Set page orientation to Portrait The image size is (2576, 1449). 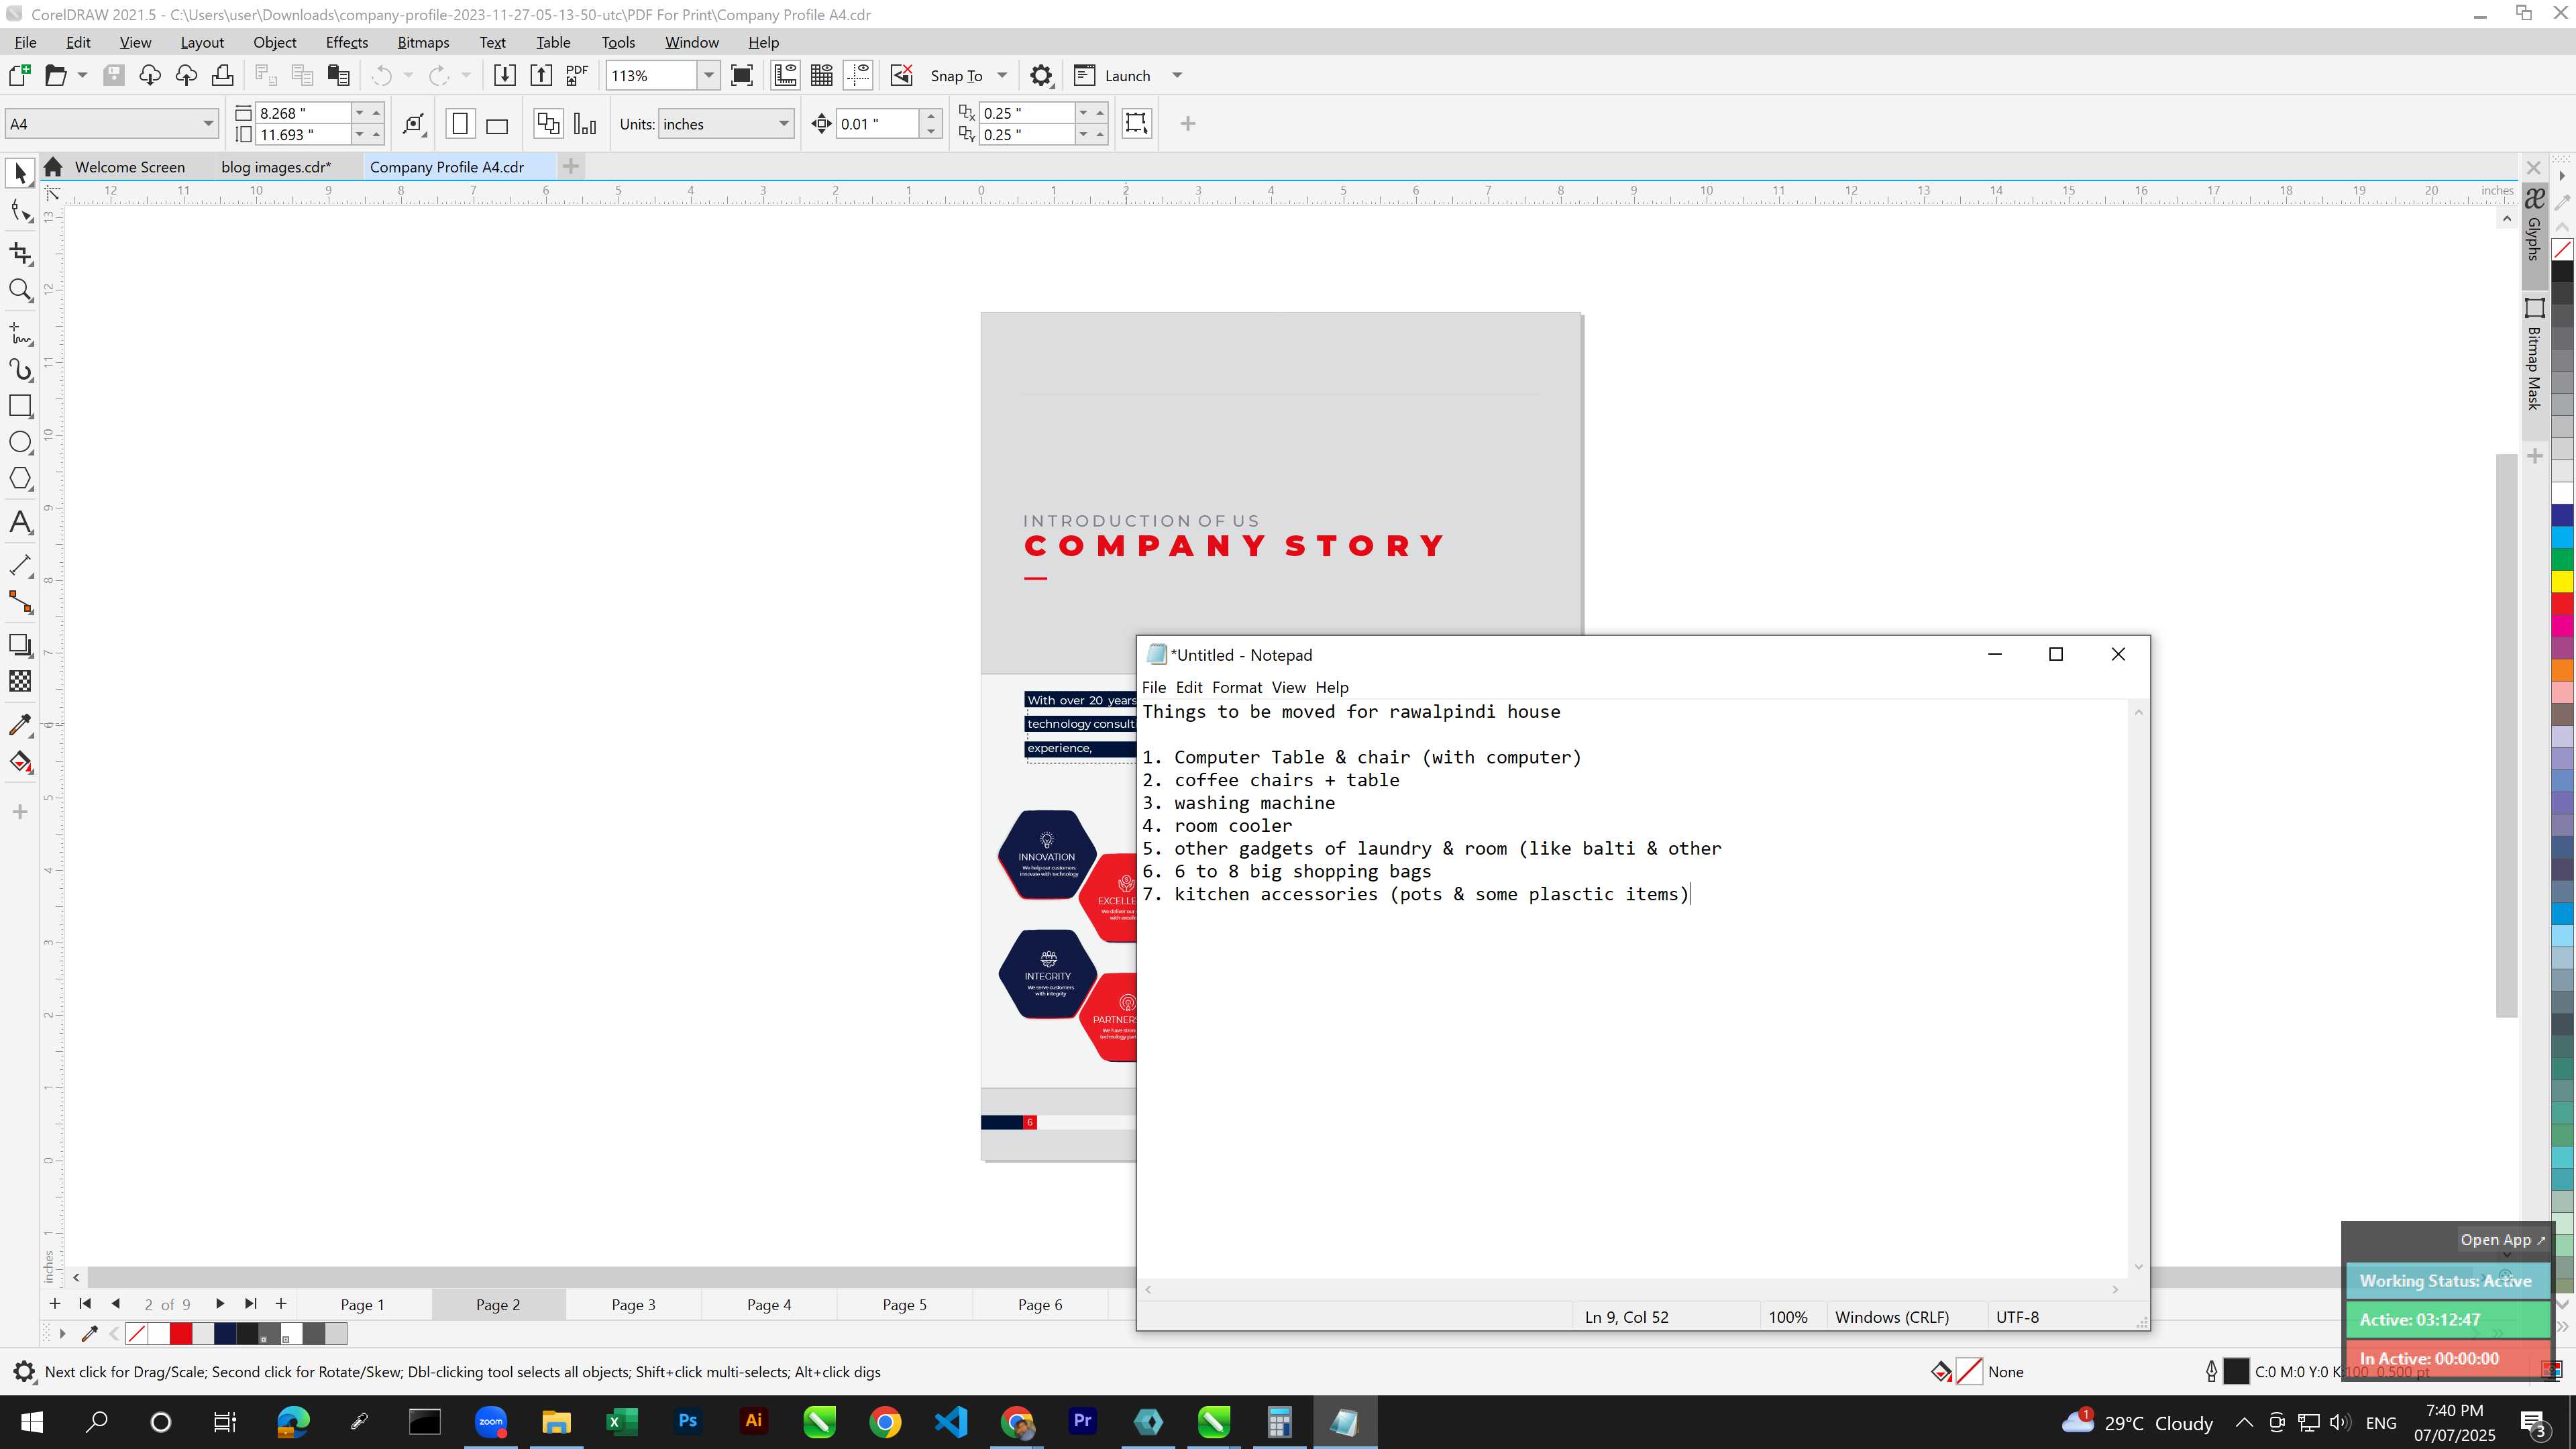tap(460, 124)
